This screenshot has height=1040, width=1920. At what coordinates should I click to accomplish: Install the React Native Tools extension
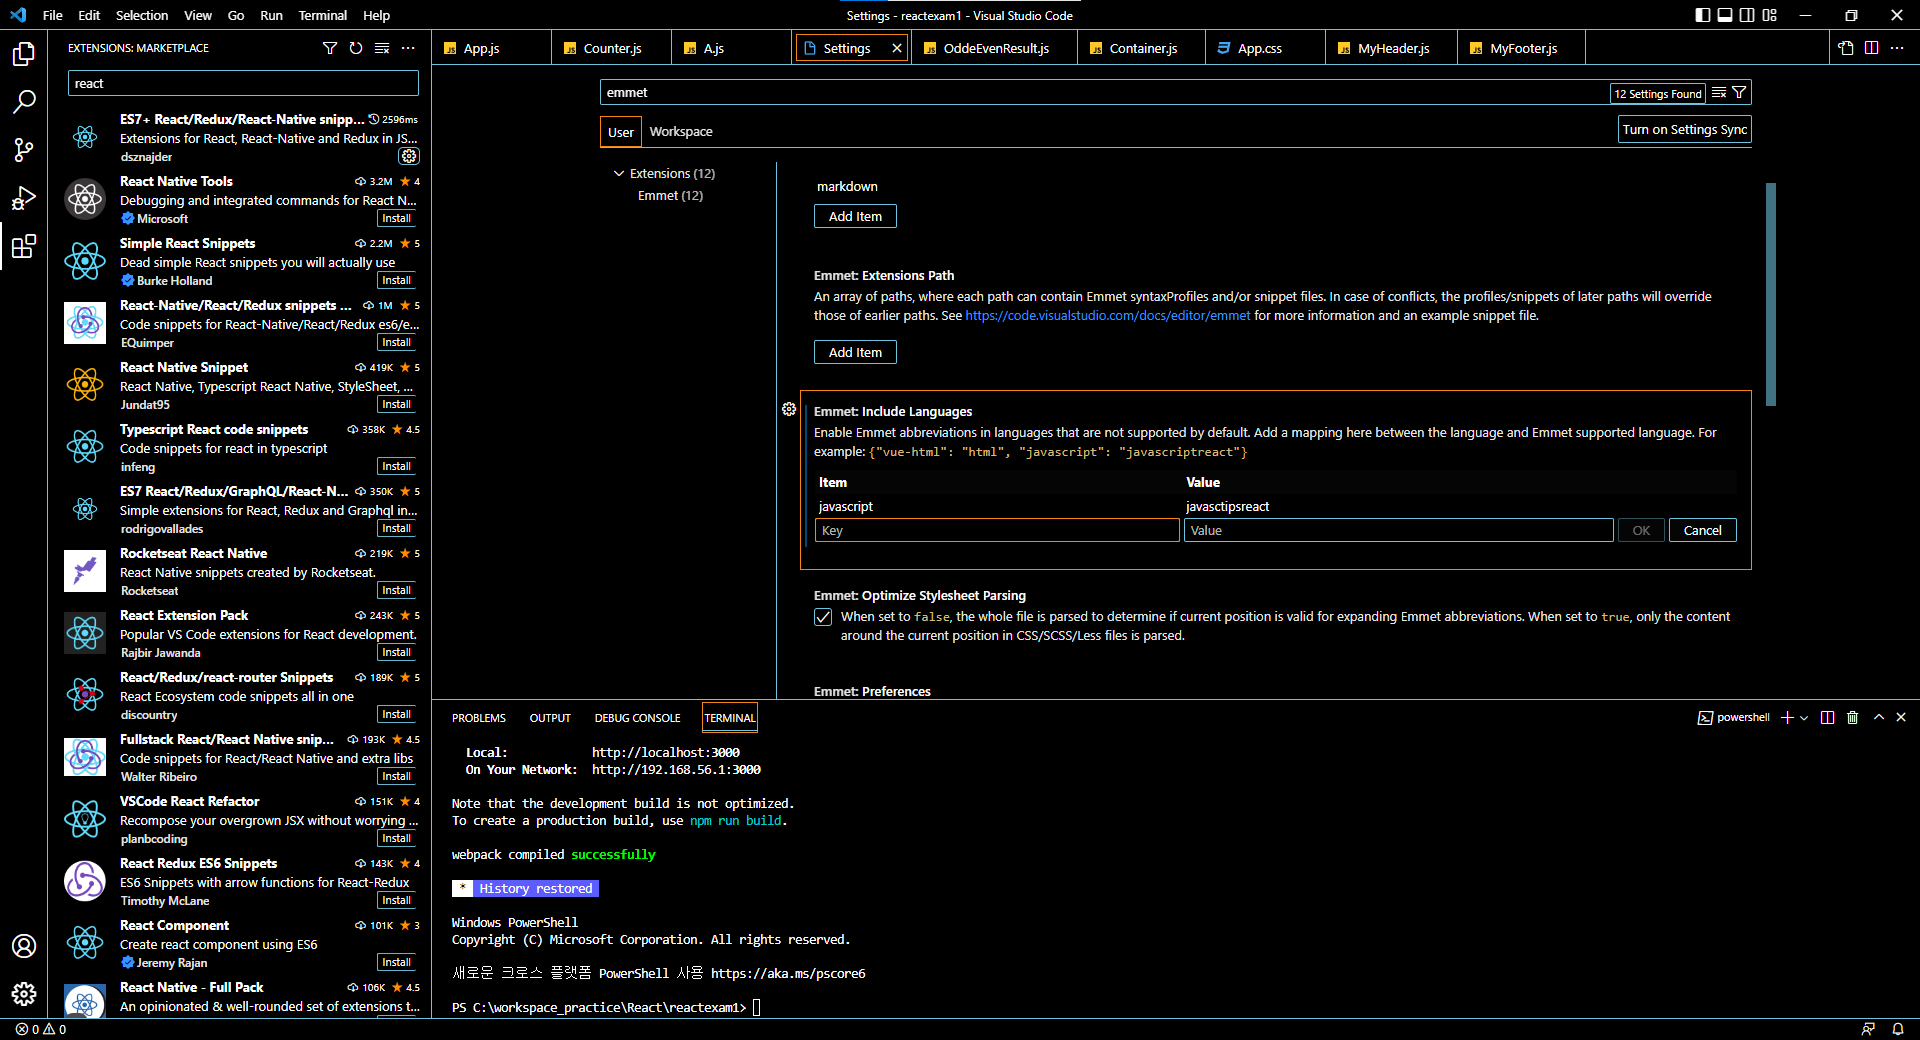pos(397,219)
